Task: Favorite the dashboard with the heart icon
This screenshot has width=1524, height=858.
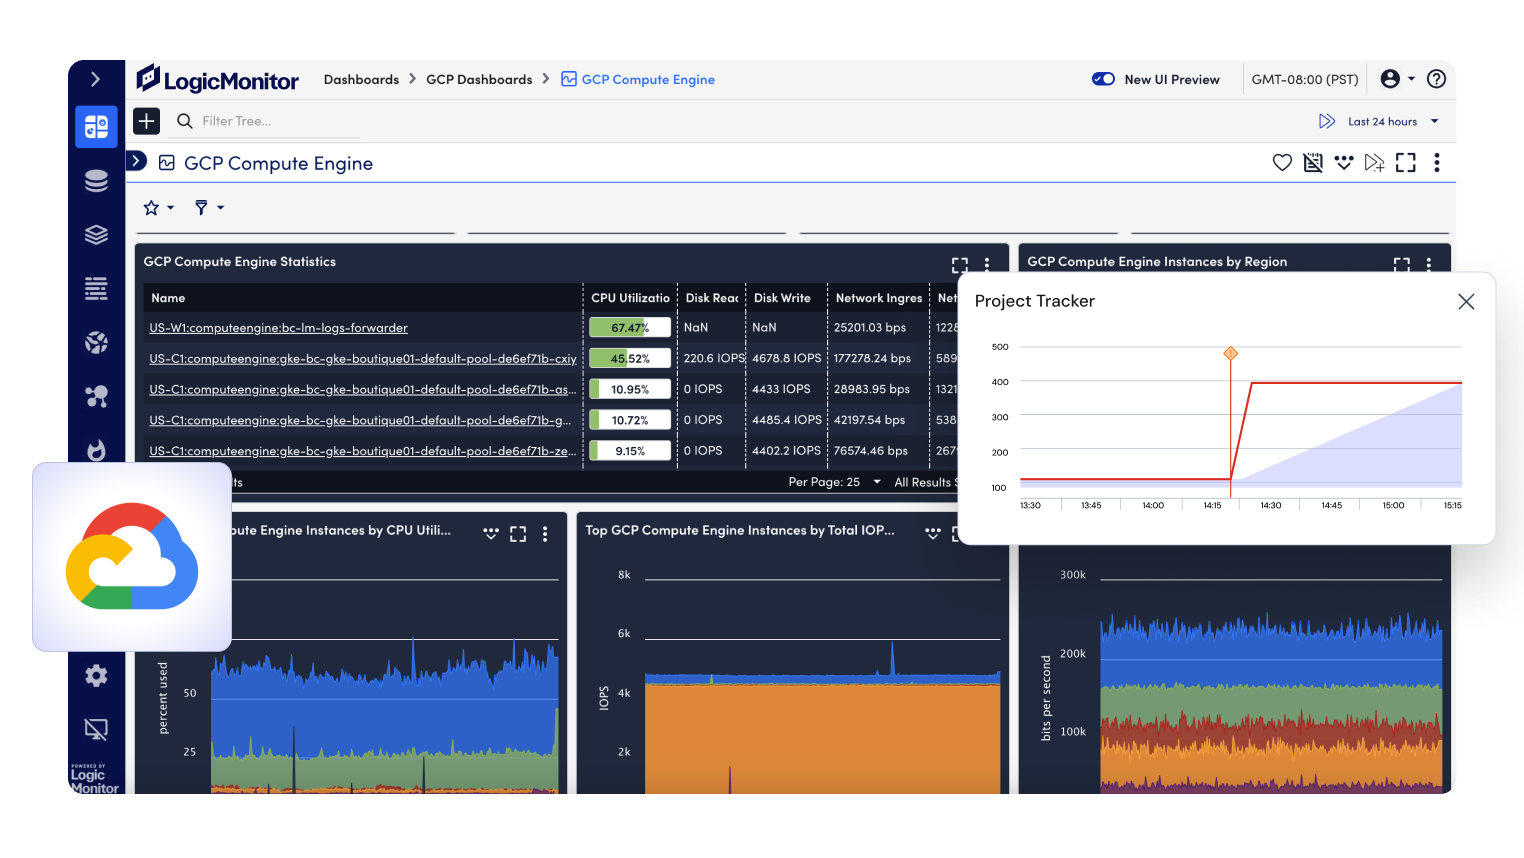Action: pos(1282,162)
